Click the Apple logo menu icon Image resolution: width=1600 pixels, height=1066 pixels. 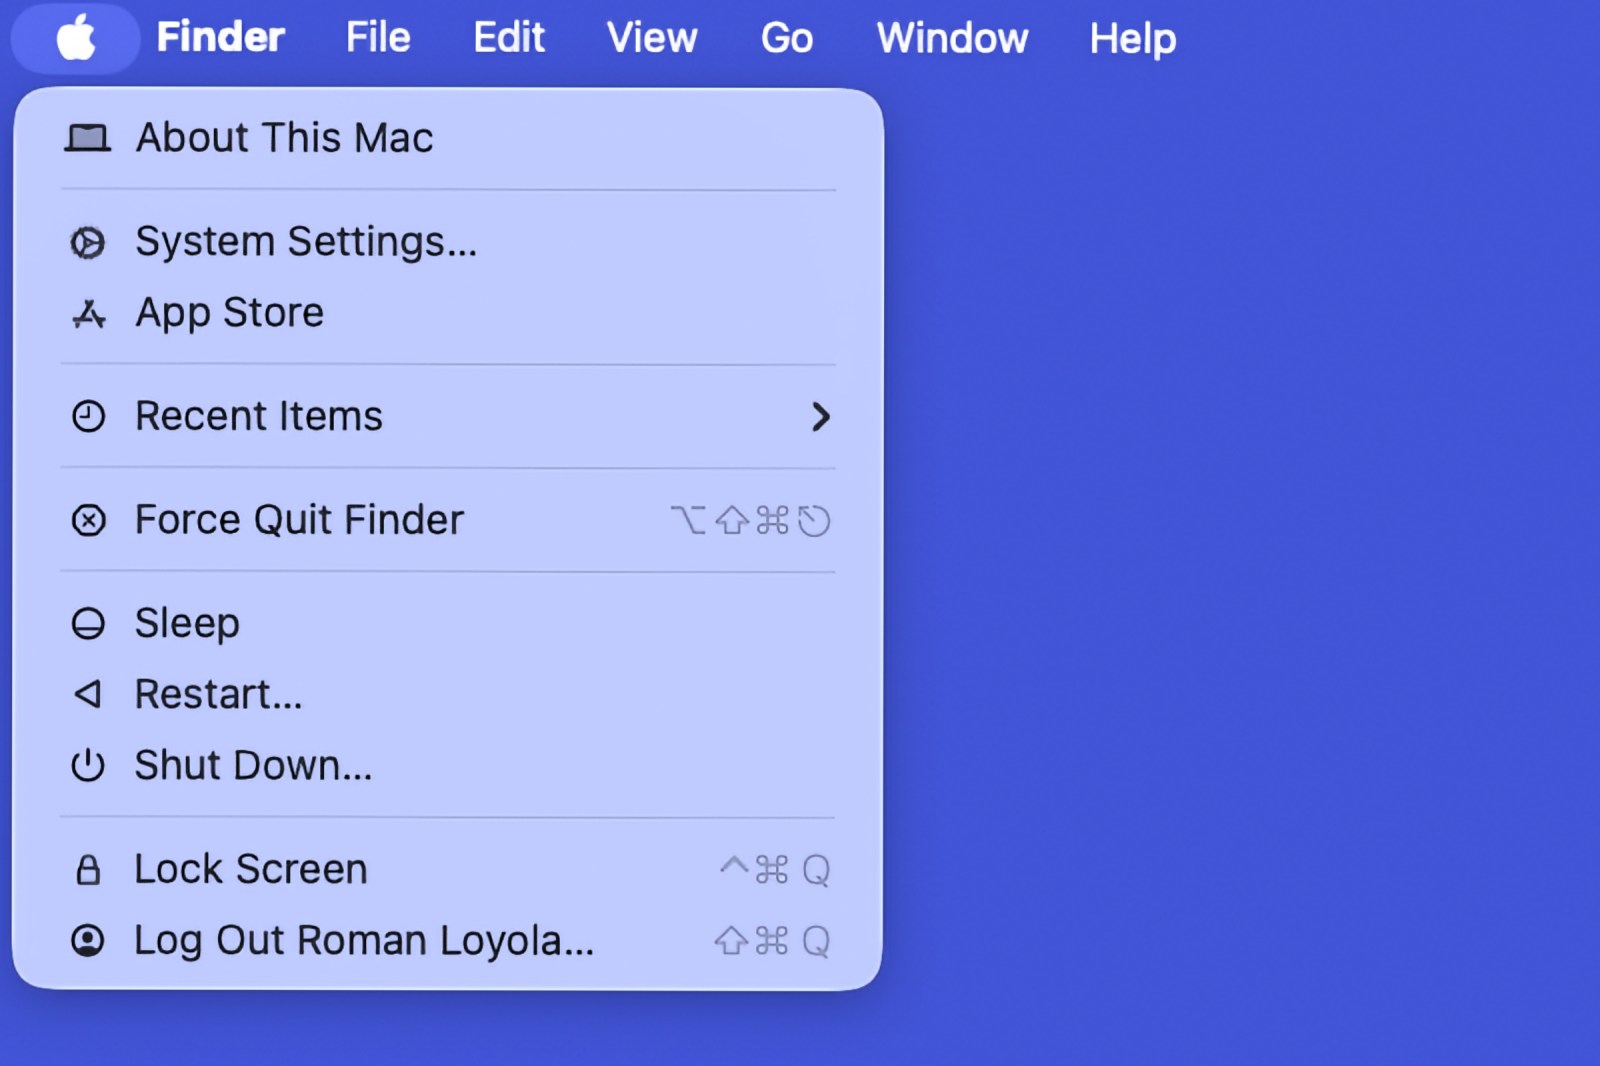(x=76, y=38)
